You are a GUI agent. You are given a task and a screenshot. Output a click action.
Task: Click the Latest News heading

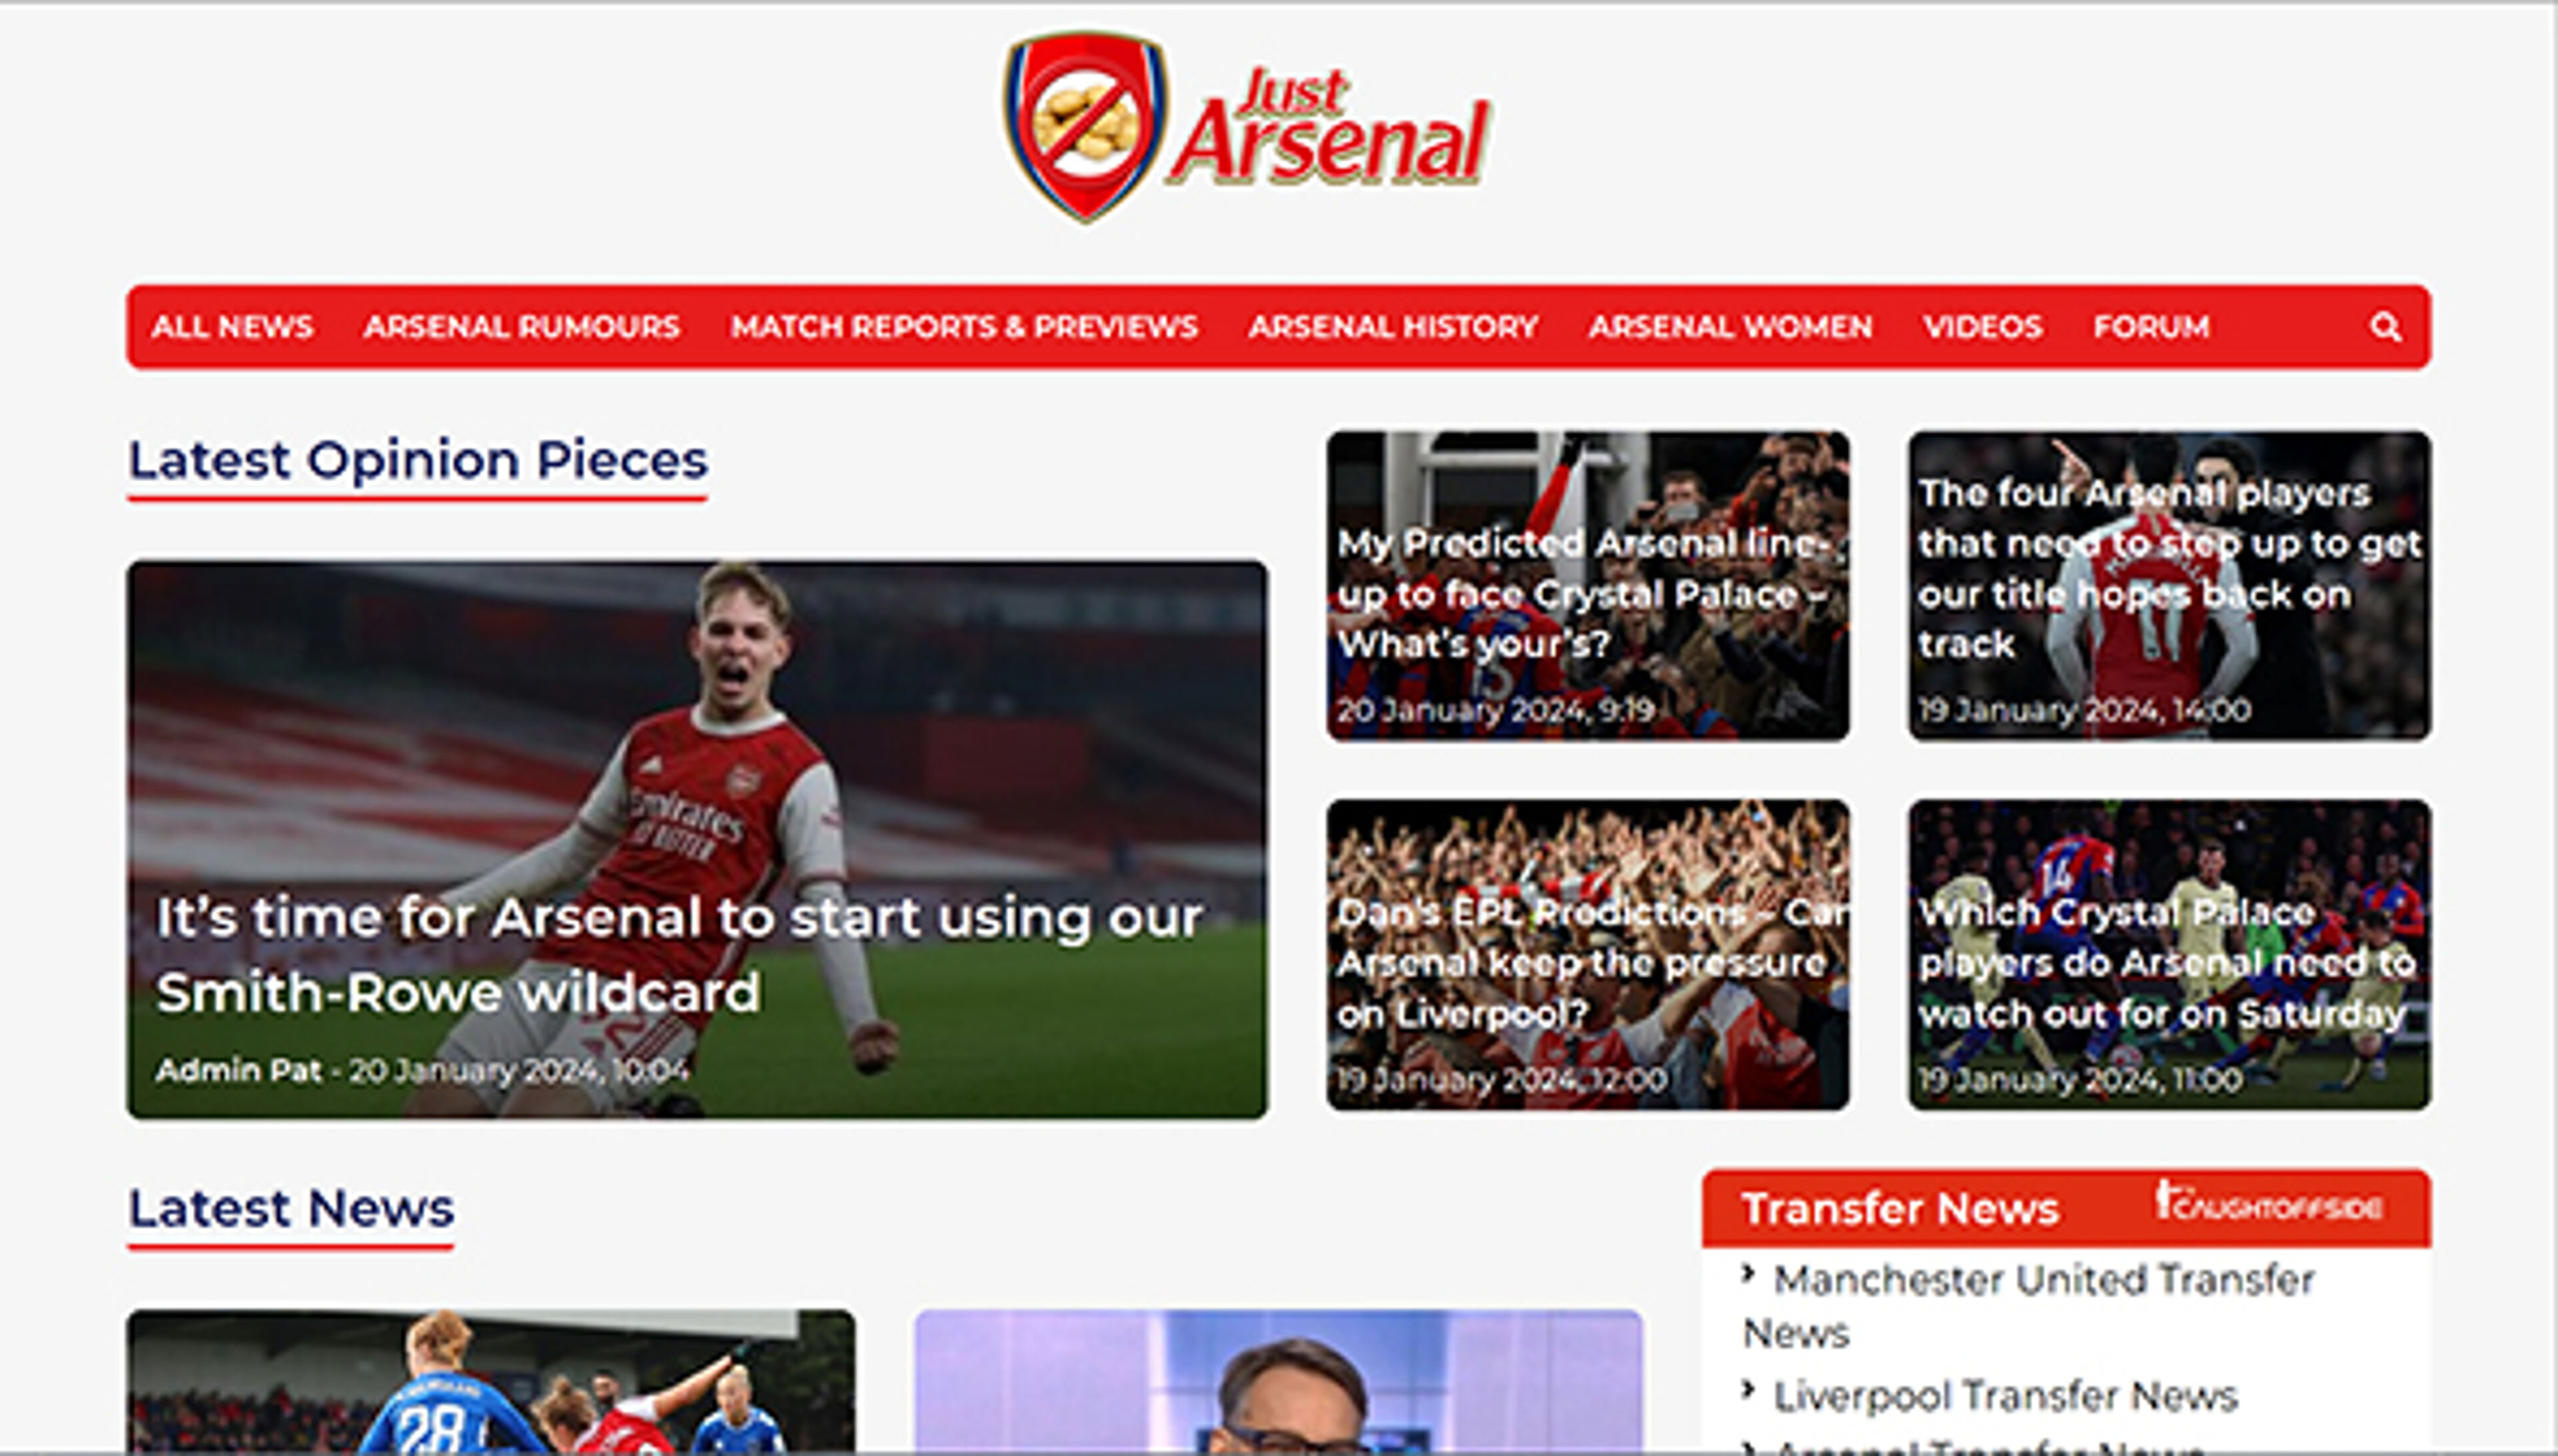(291, 1208)
